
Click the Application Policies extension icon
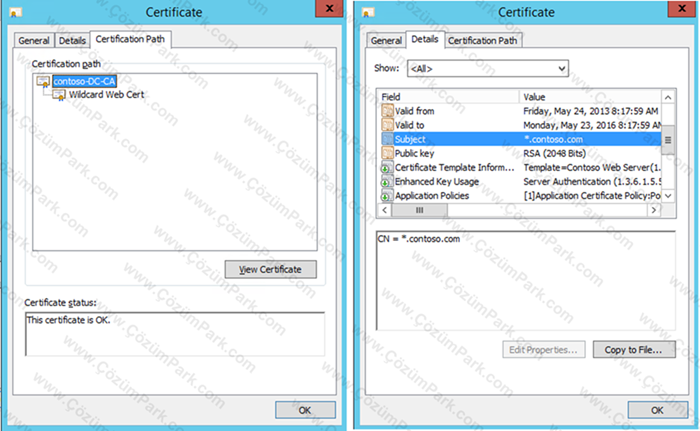[x=386, y=196]
